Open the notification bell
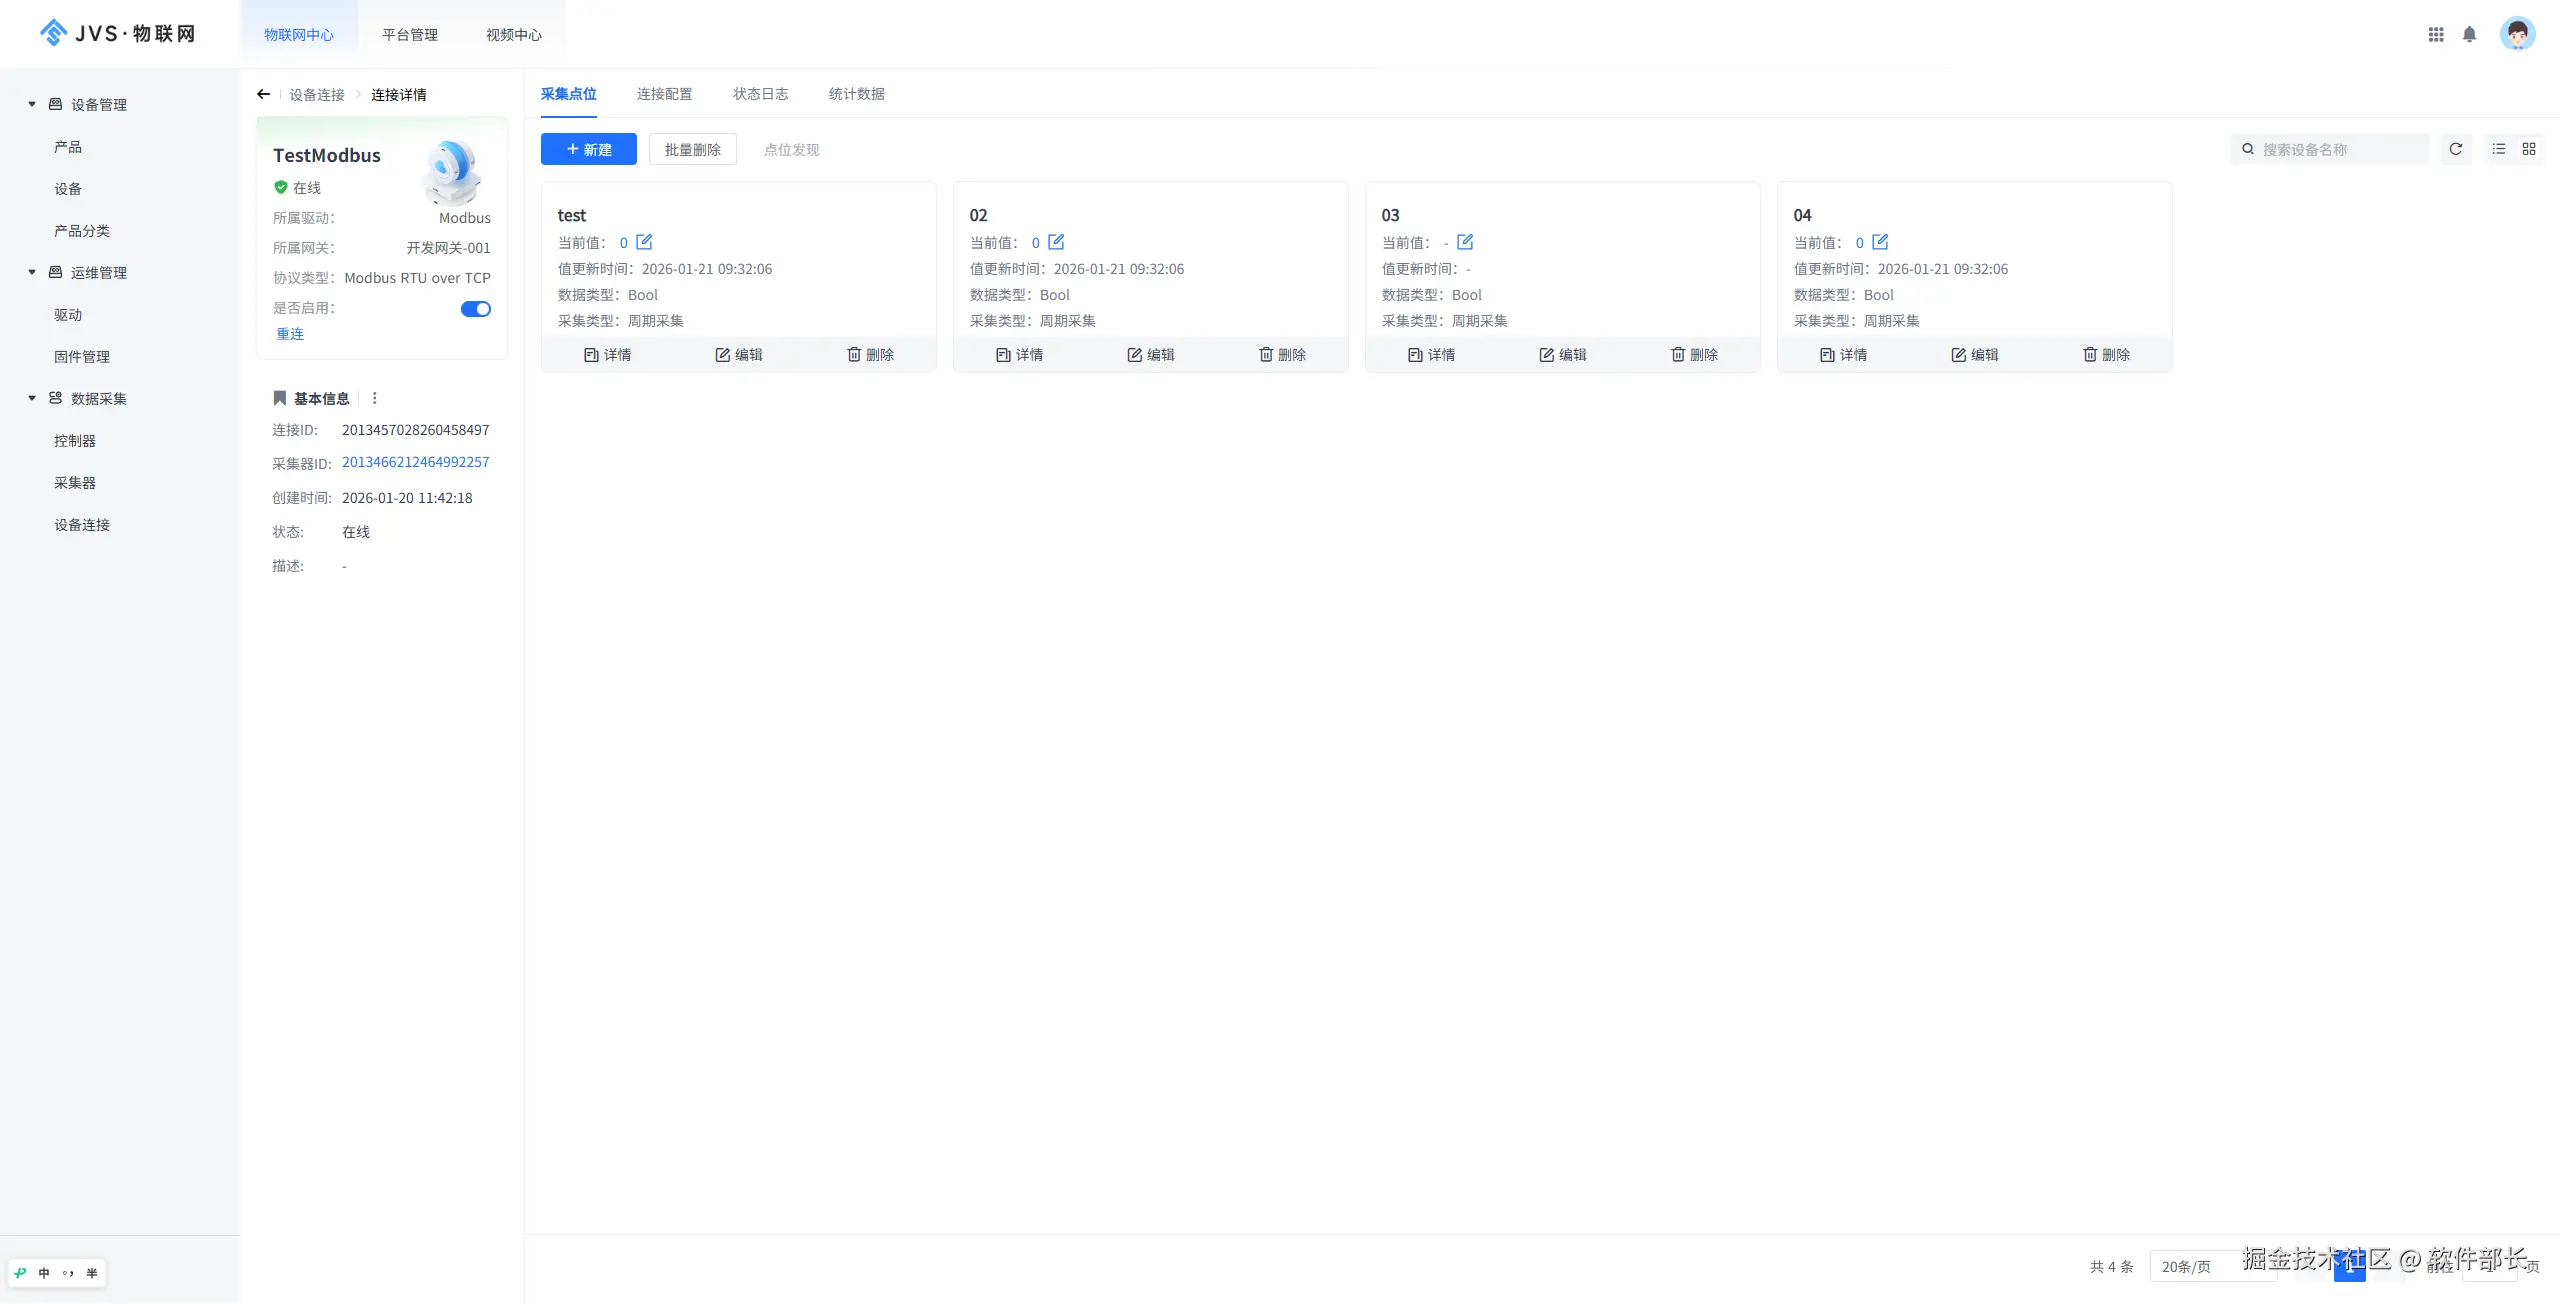The image size is (2560, 1305). 2469,34
